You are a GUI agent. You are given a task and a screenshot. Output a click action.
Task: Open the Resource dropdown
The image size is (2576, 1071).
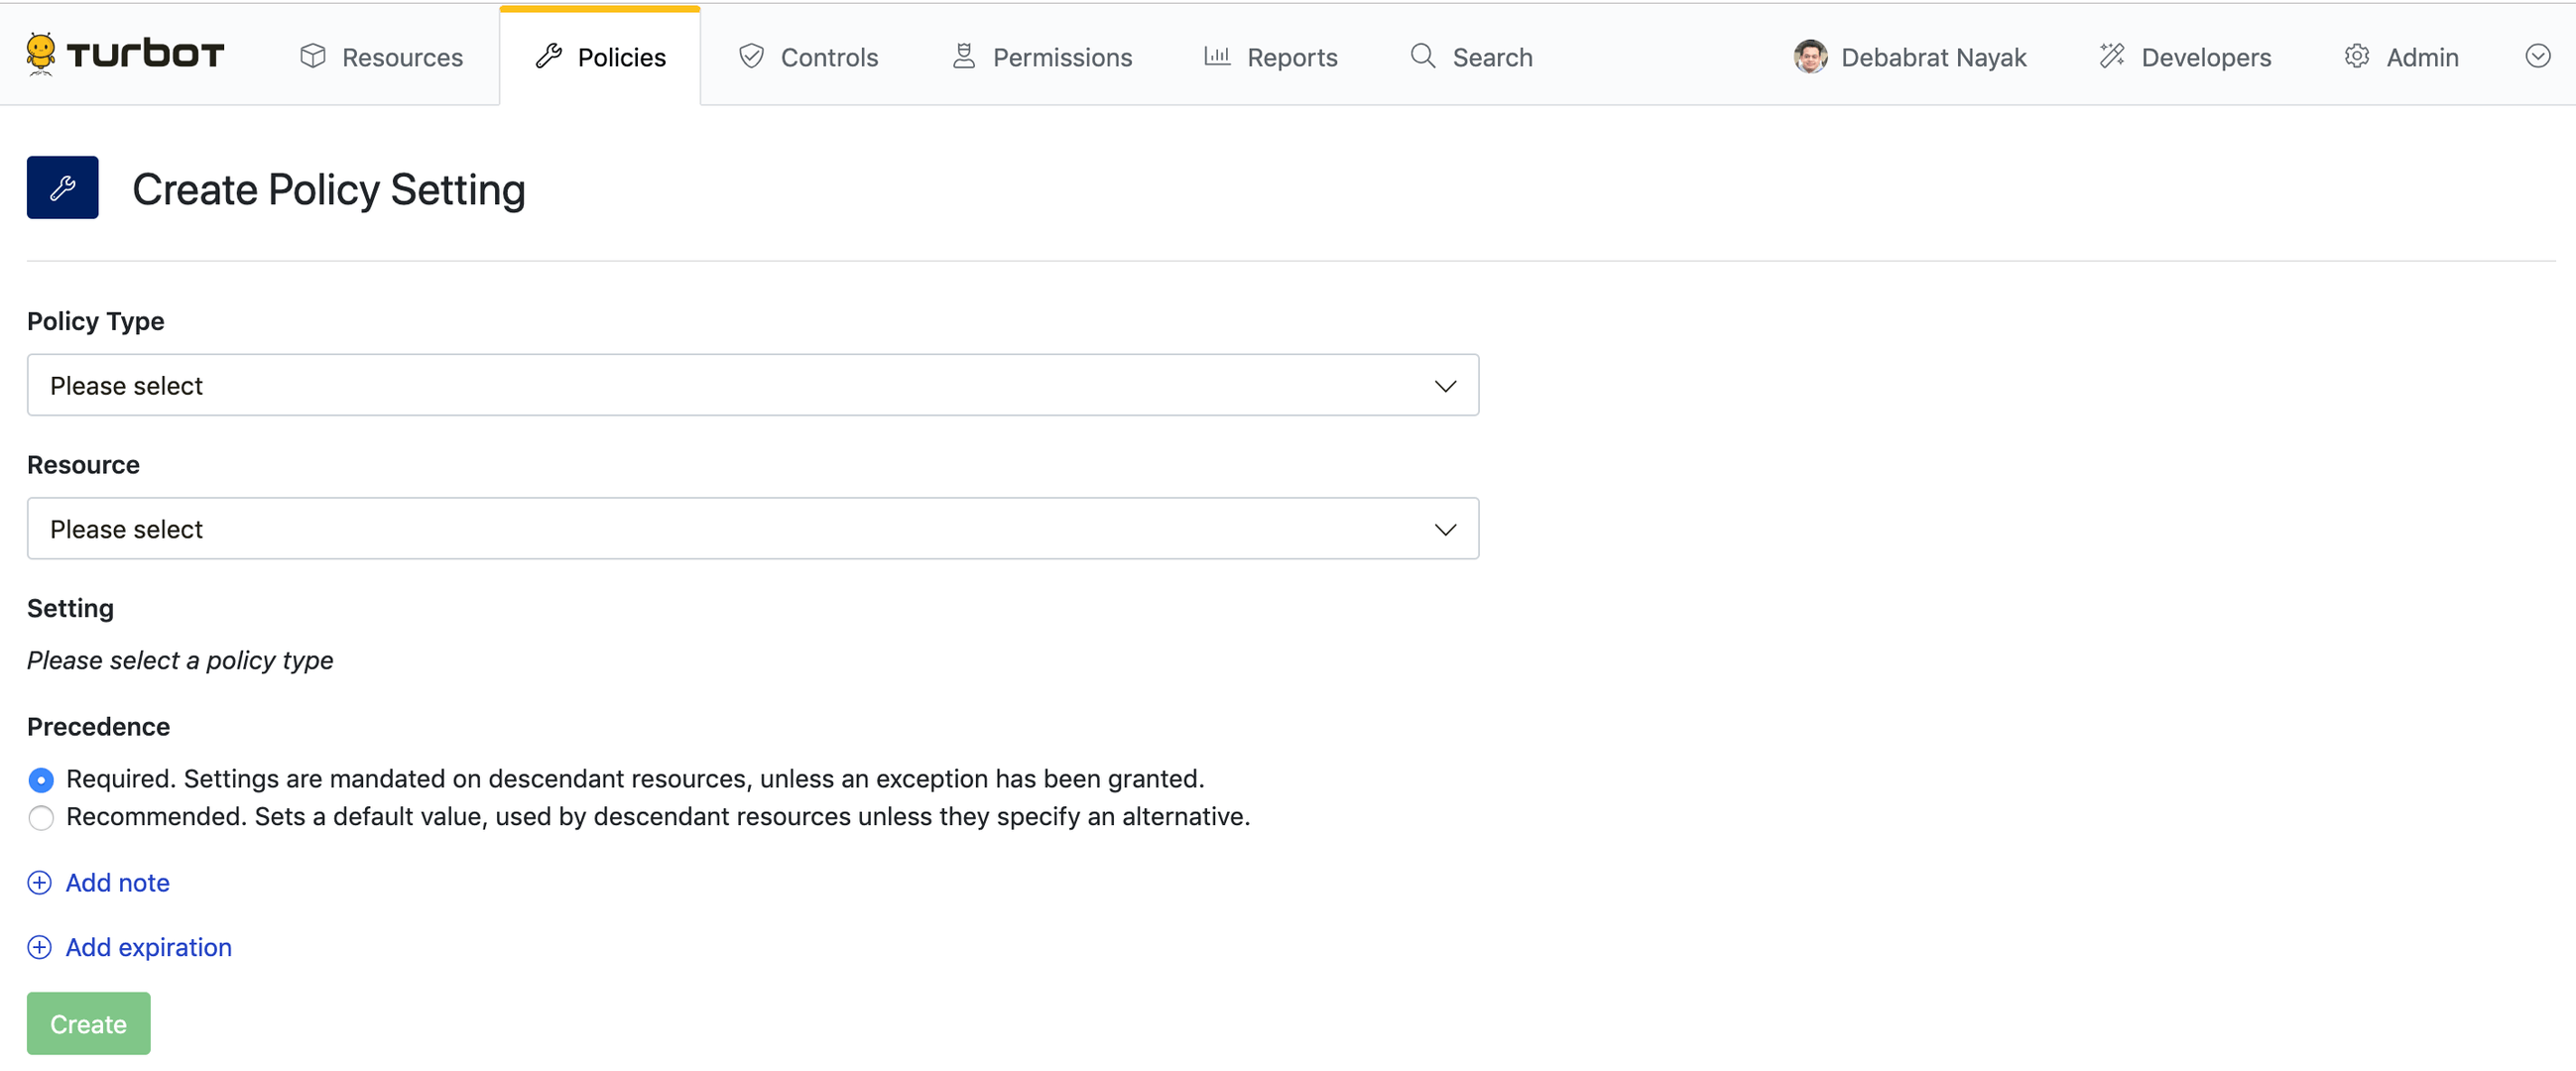[x=752, y=528]
